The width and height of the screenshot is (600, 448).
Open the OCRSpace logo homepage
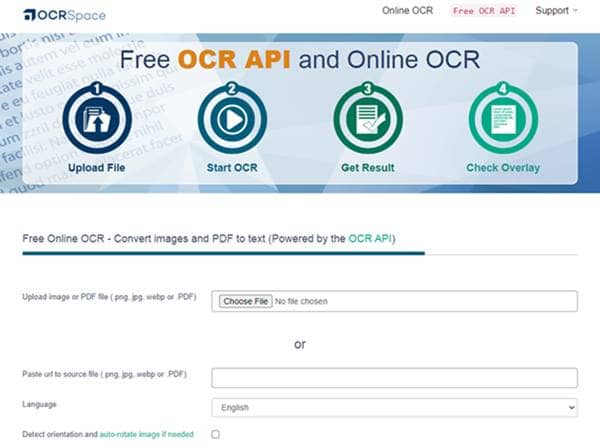coord(64,15)
